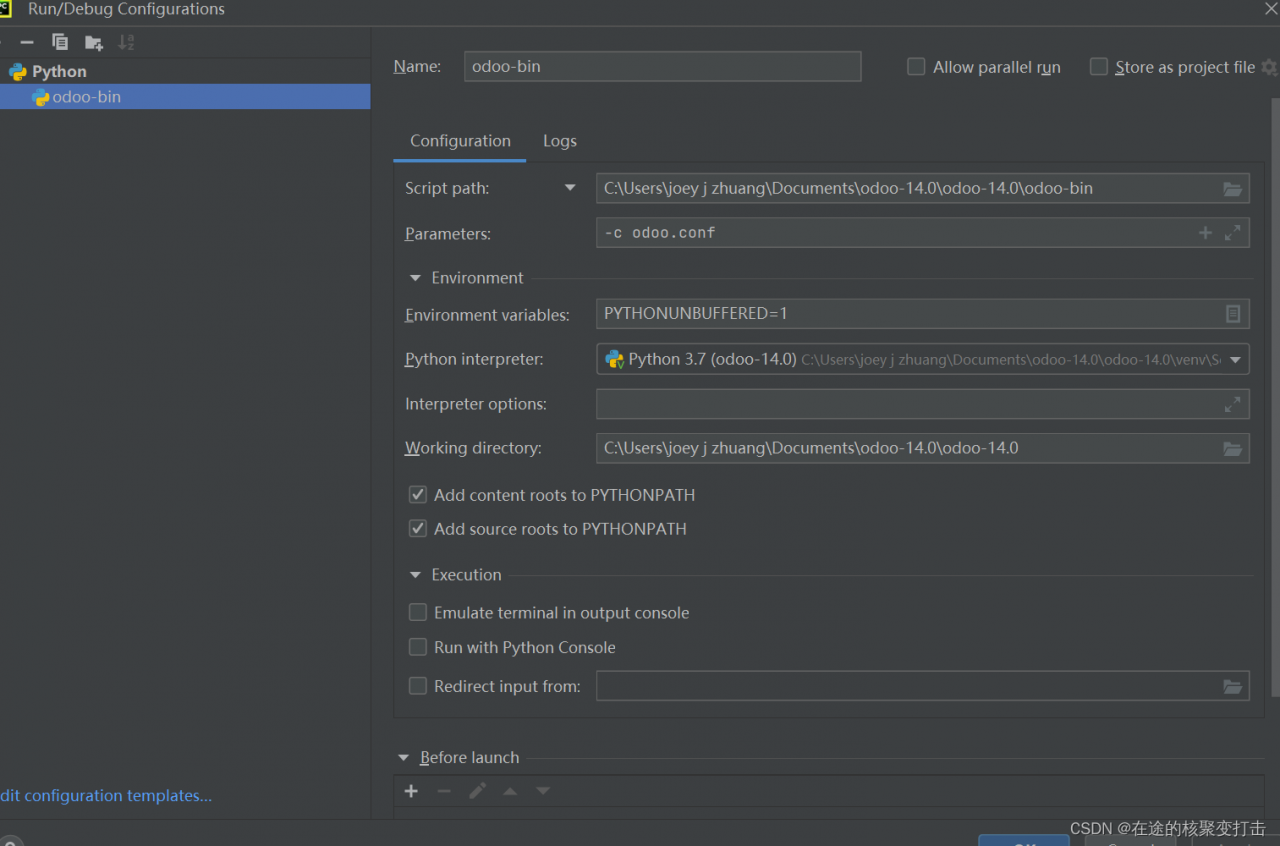This screenshot has height=846, width=1280.
Task: Open environment variables editor document icon
Action: pyautogui.click(x=1233, y=314)
